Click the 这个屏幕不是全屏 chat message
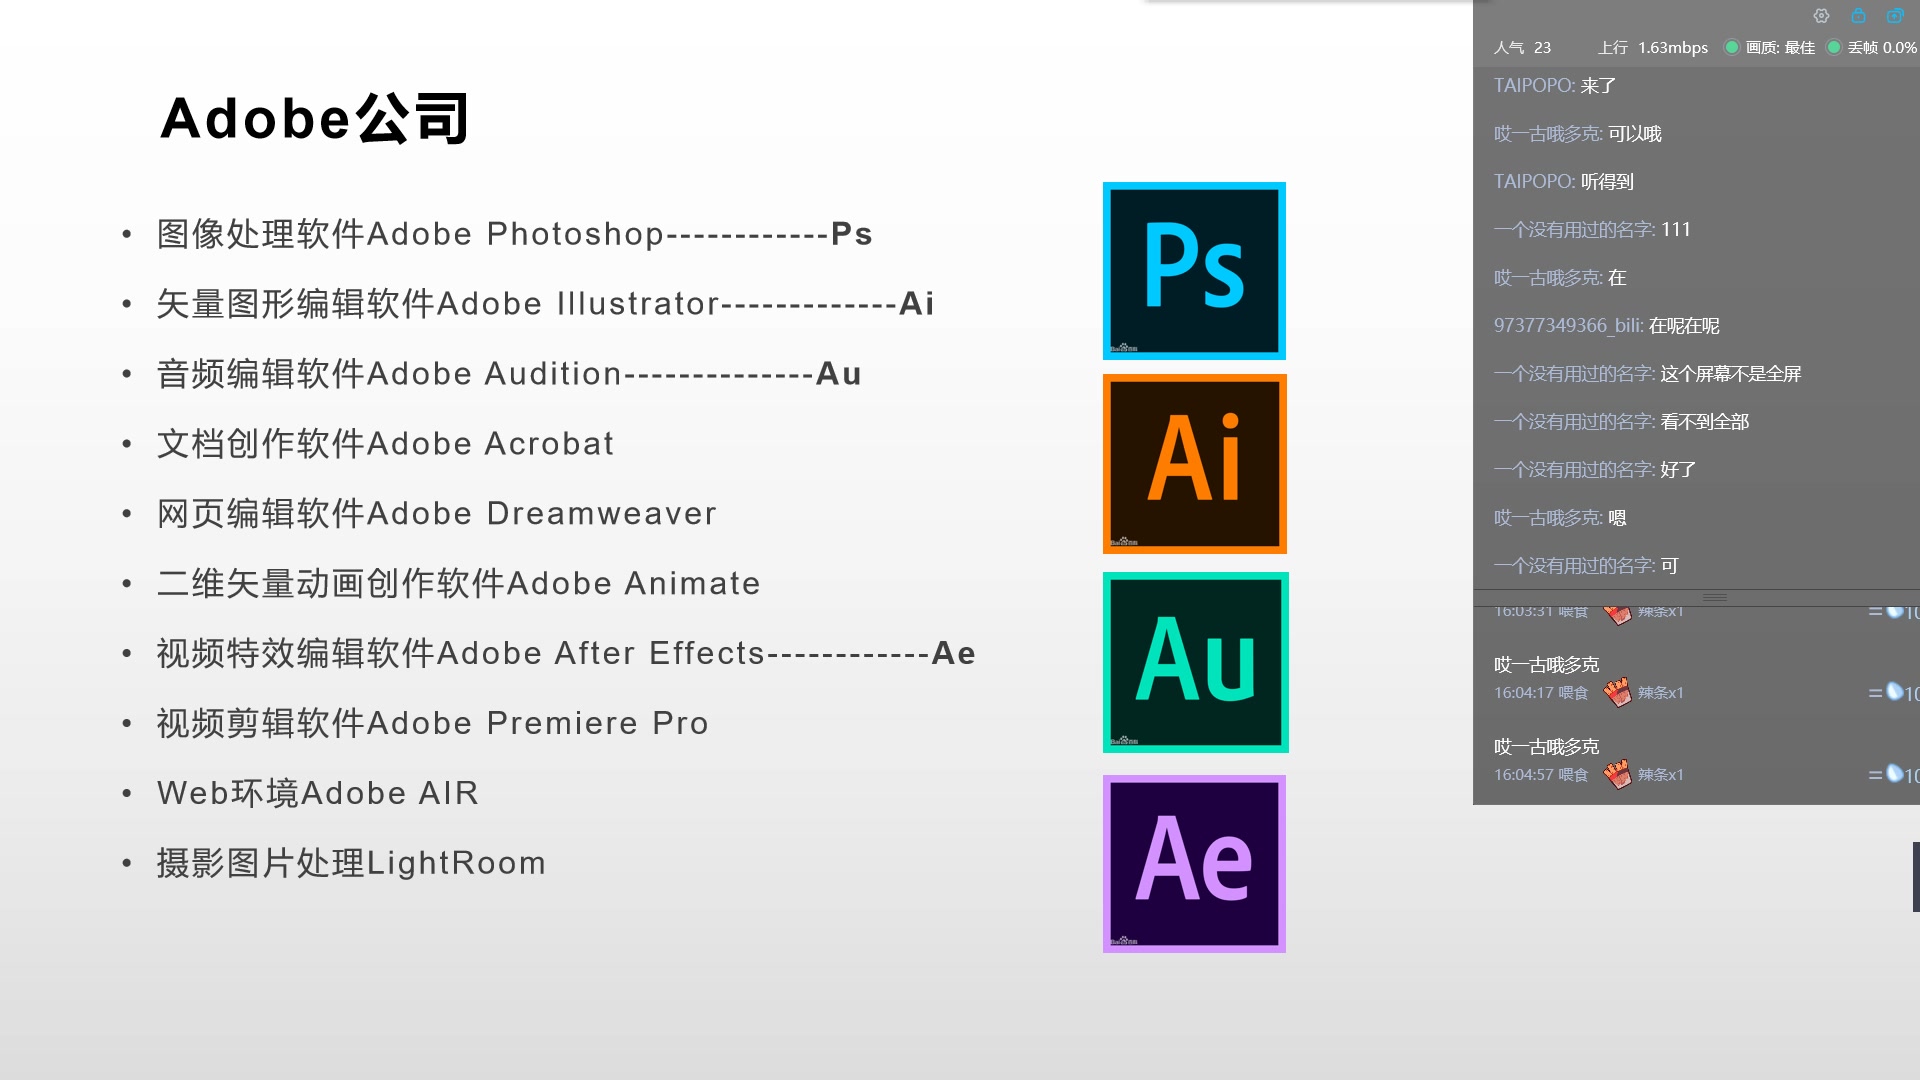Screen dimensions: 1920x1080 pyautogui.click(x=1730, y=374)
